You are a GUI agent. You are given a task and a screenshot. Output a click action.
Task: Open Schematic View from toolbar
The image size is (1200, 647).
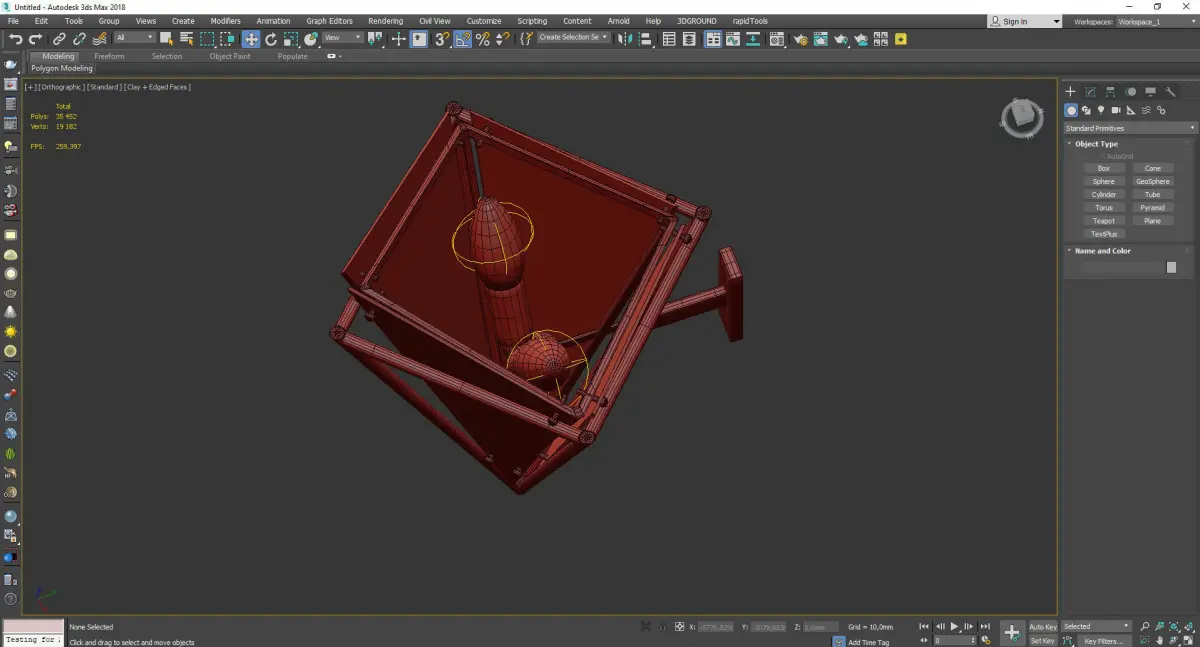[753, 39]
